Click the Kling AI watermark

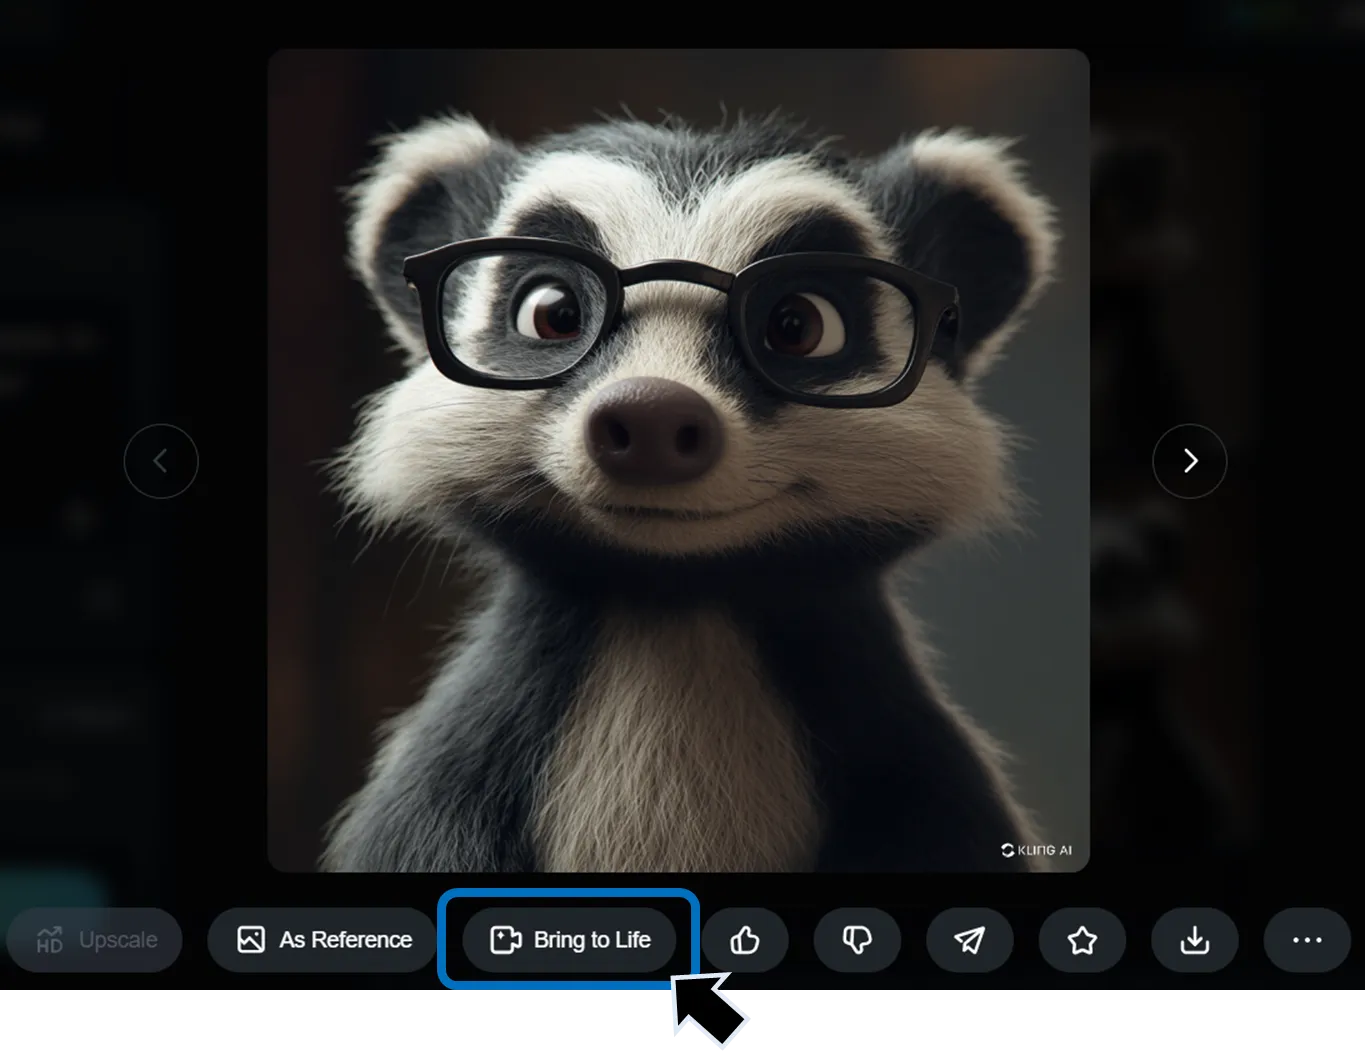(1036, 850)
